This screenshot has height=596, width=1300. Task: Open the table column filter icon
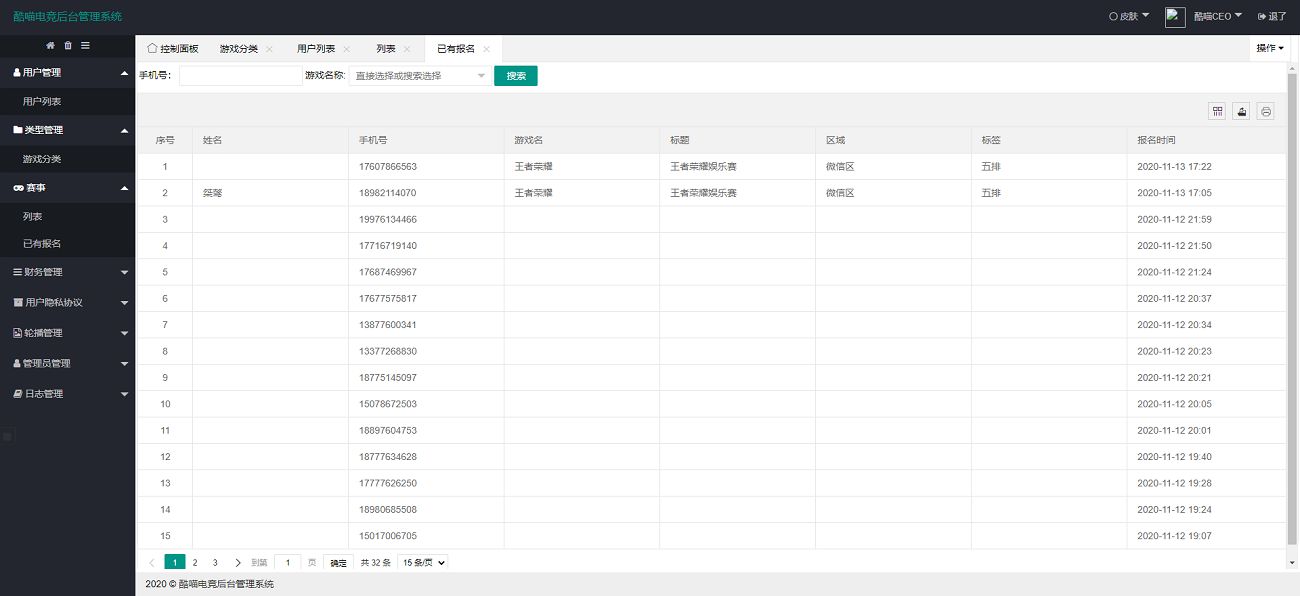click(x=1218, y=111)
